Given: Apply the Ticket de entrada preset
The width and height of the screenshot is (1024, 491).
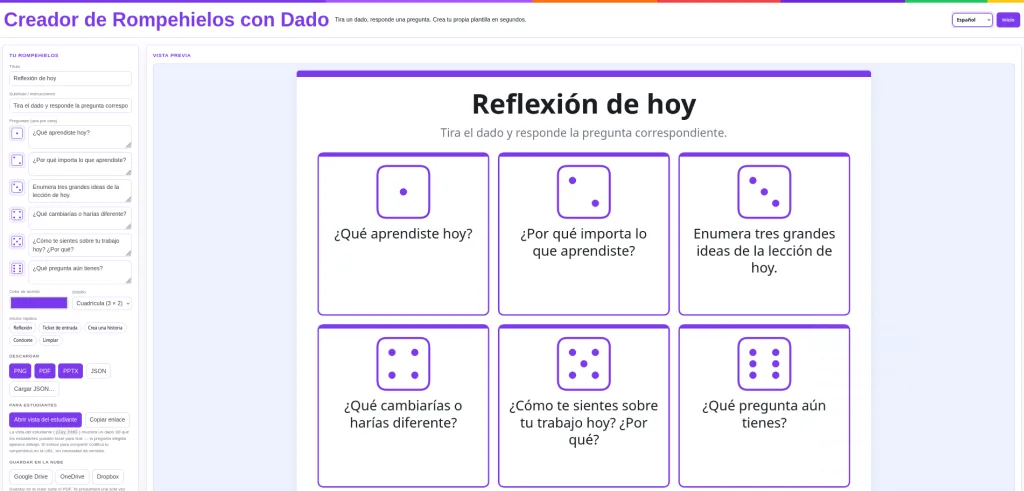Looking at the screenshot, I should click(60, 328).
